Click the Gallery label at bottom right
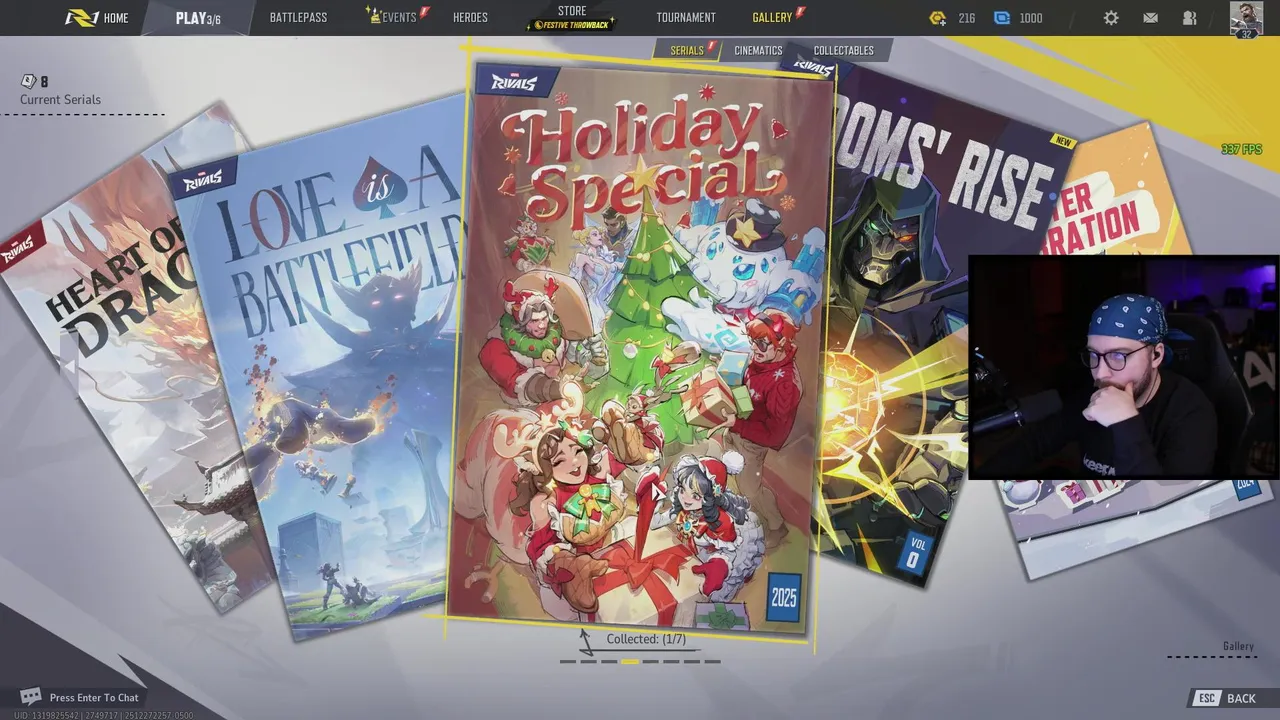Screen dimensions: 1280x720 coord(1238,646)
